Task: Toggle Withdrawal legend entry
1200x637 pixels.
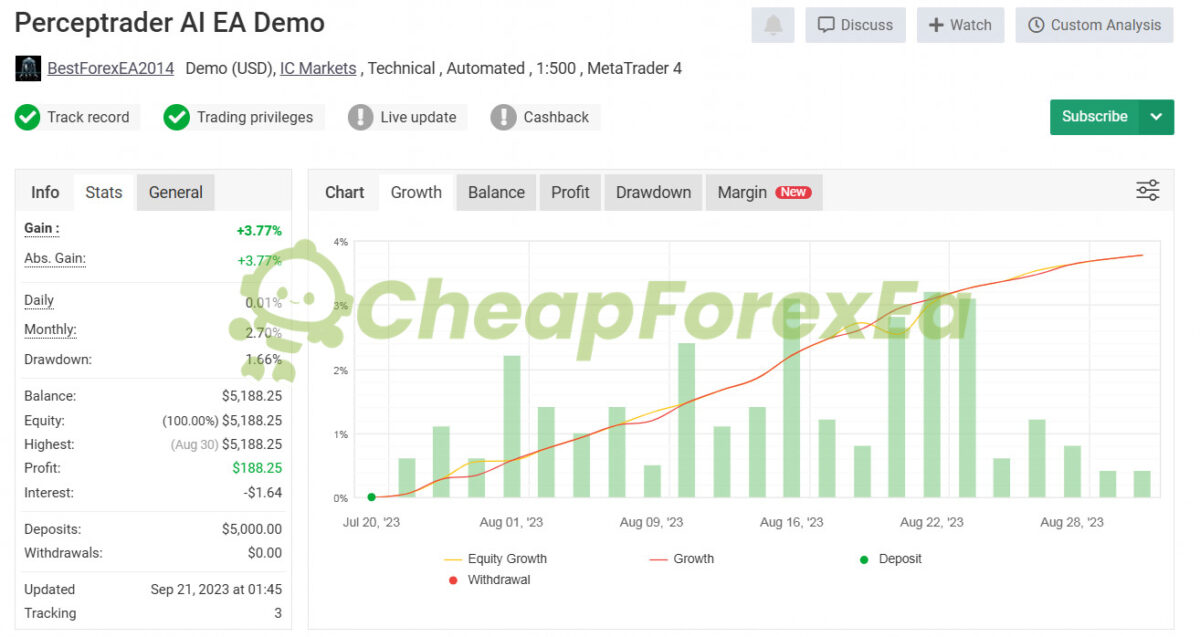Action: tap(489, 580)
